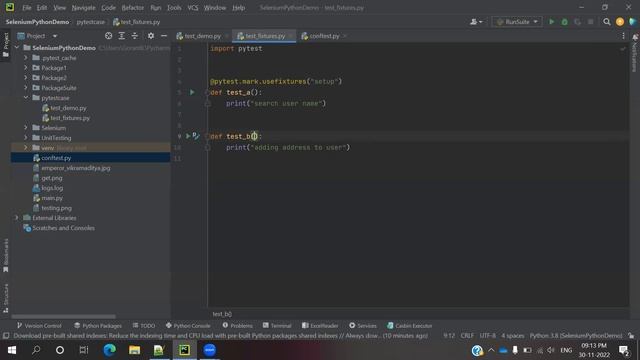The width and height of the screenshot is (640, 360).
Task: Hide the Project tool window
Action: [x=164, y=36]
